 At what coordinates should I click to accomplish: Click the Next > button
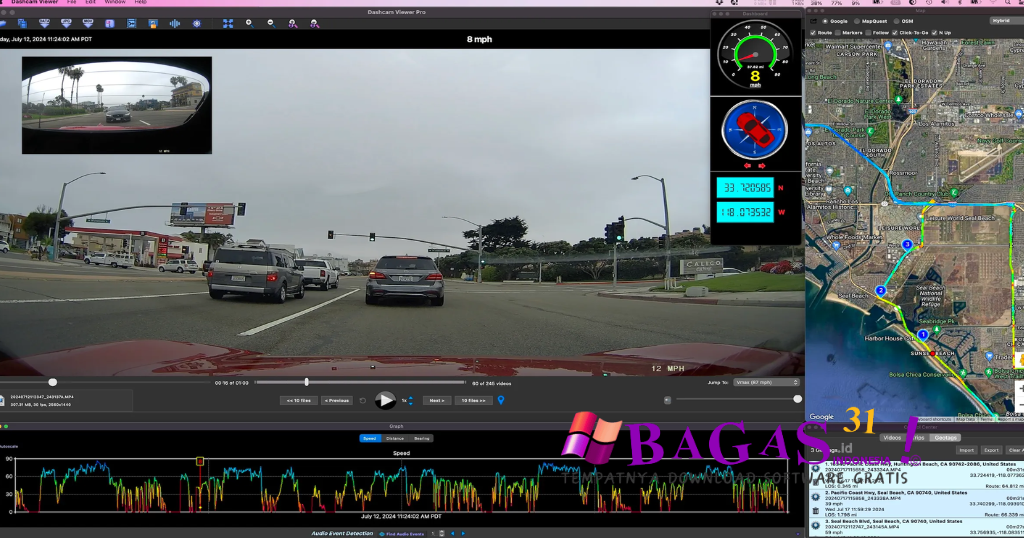(436, 400)
